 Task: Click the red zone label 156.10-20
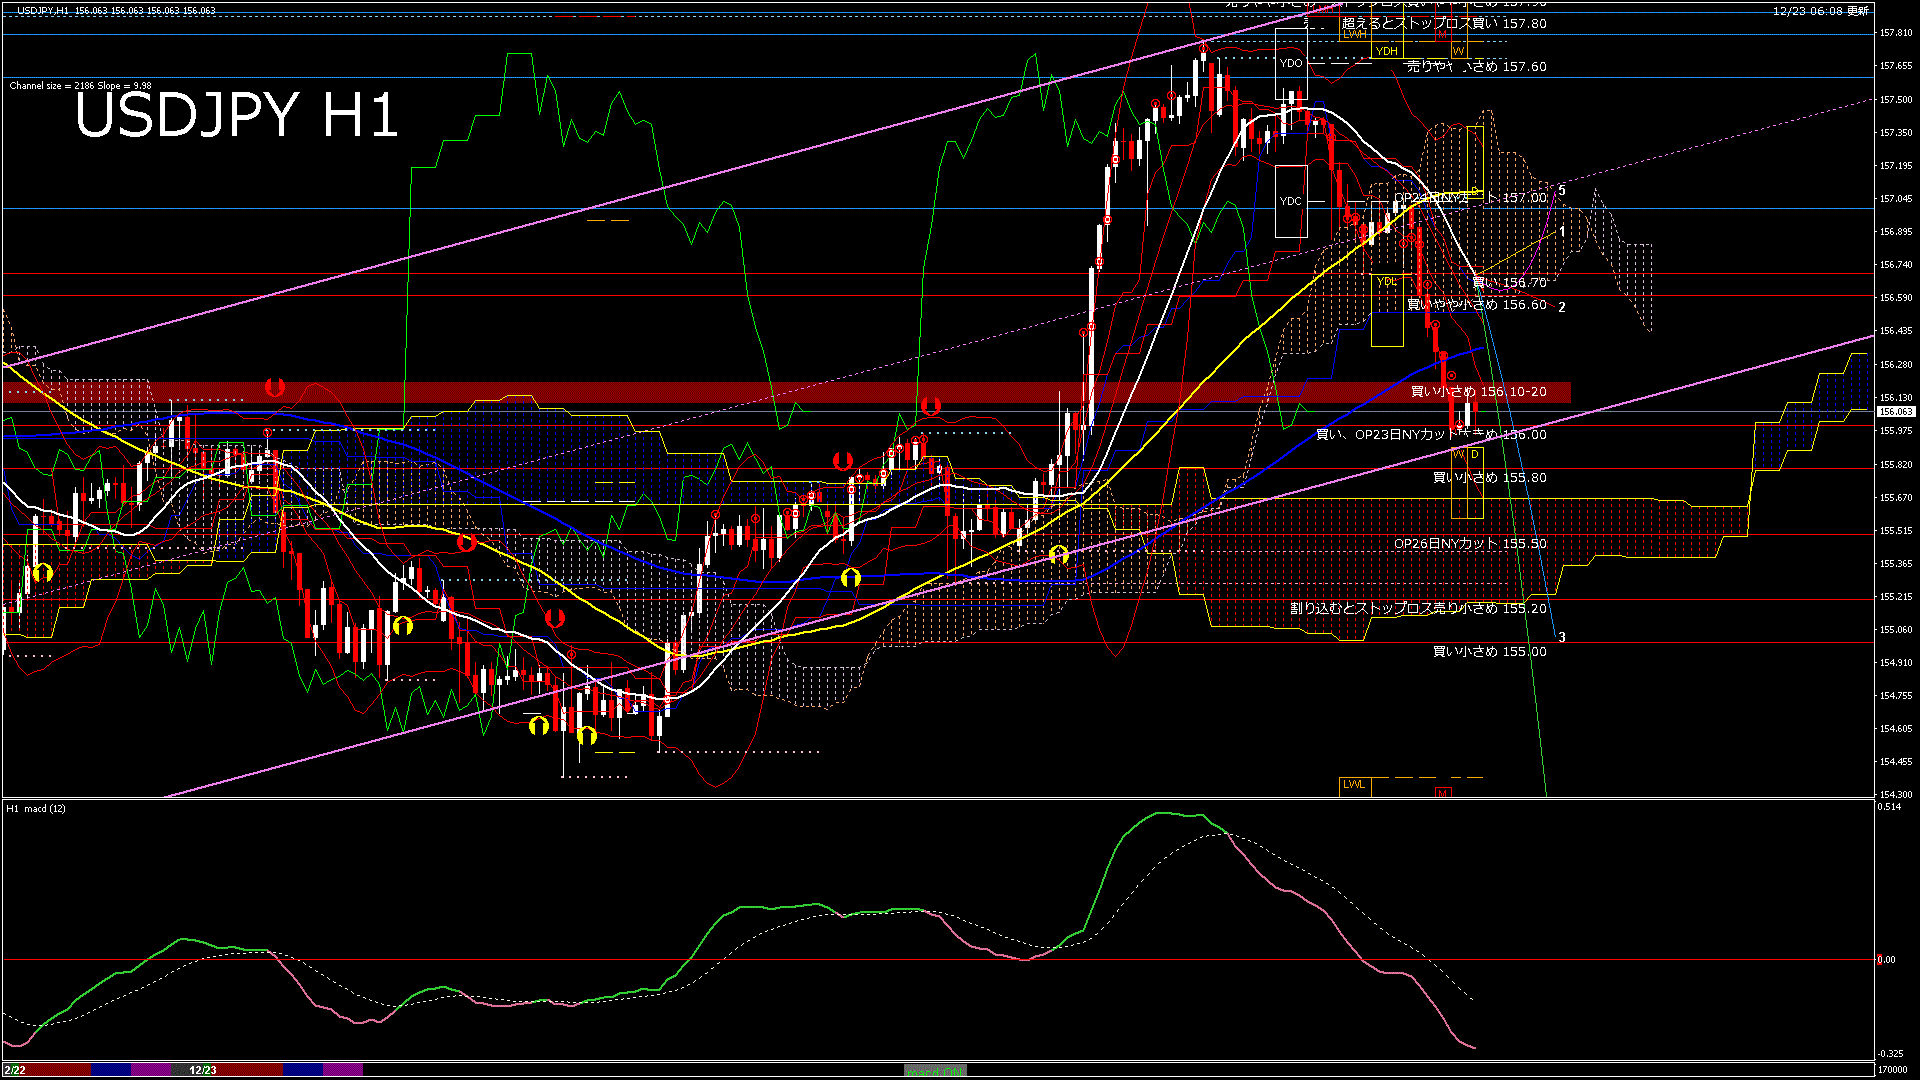pyautogui.click(x=1478, y=392)
